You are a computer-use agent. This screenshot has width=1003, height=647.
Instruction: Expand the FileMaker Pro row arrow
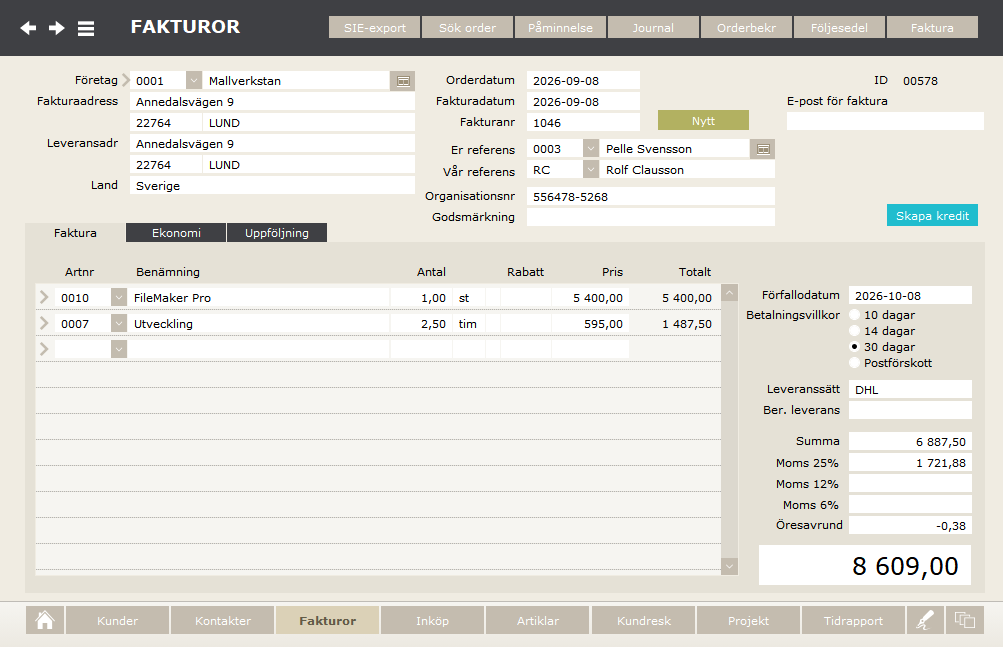click(44, 297)
